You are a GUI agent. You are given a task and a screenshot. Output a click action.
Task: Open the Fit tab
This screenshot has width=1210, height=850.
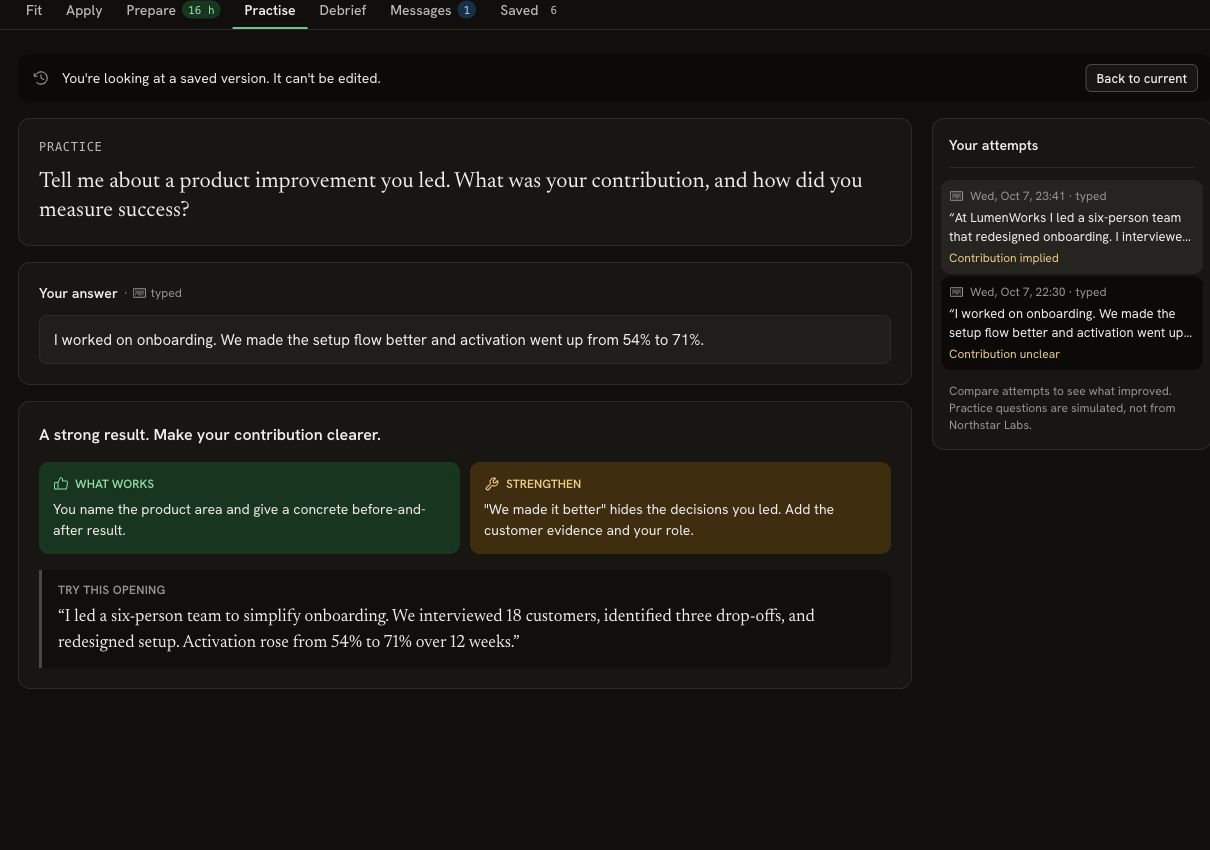point(34,10)
